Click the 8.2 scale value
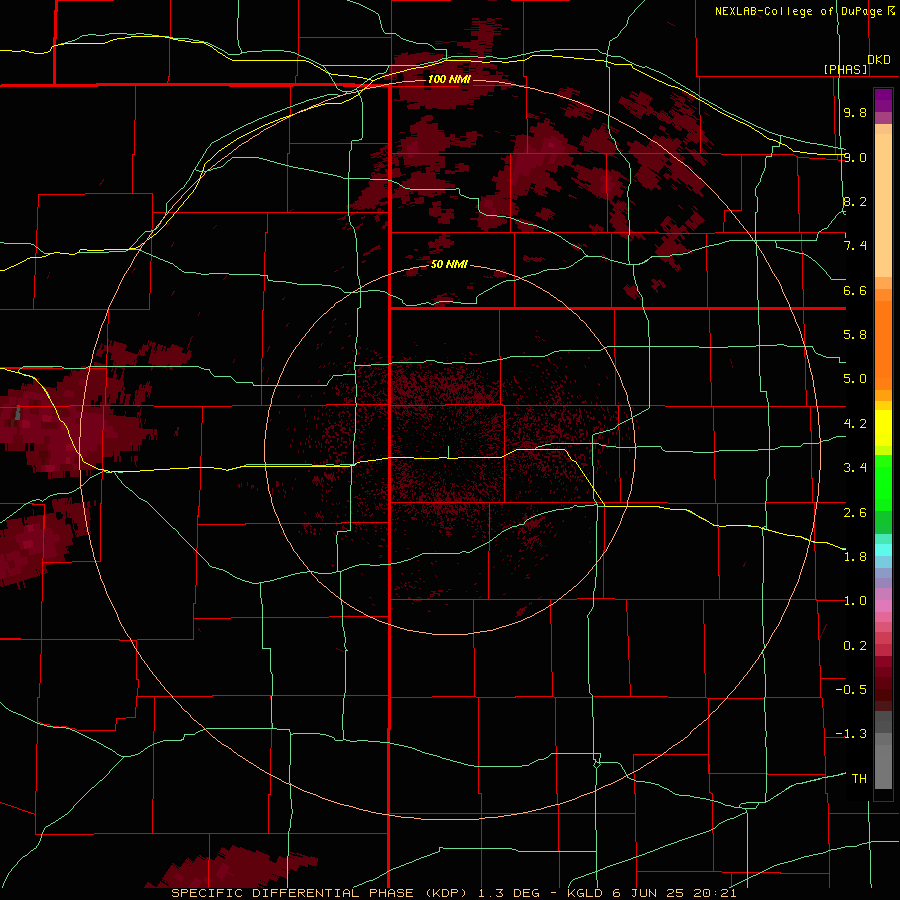The height and width of the screenshot is (900, 900). coord(855,202)
